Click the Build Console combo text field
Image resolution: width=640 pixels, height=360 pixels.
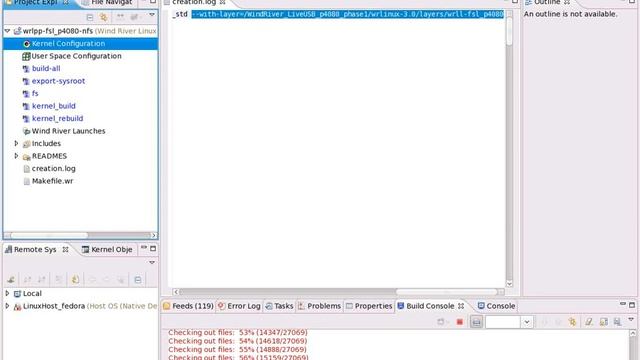[x=503, y=322]
